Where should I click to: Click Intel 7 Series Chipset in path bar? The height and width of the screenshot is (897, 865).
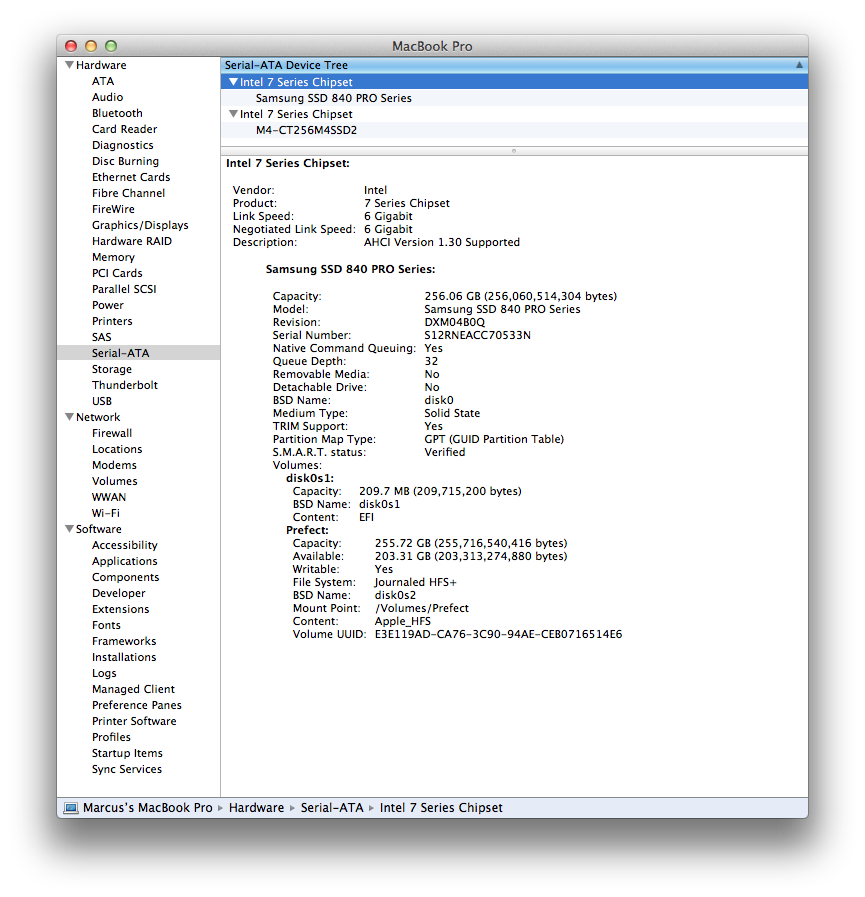pyautogui.click(x=441, y=808)
